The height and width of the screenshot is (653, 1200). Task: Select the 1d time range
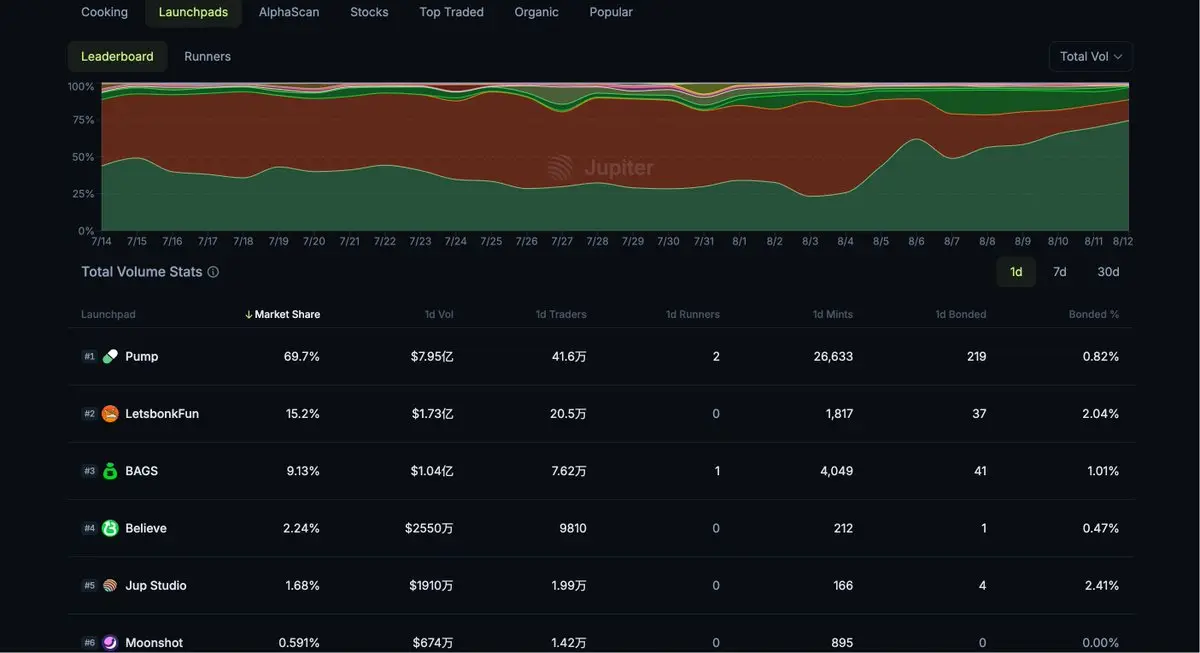tap(1016, 272)
